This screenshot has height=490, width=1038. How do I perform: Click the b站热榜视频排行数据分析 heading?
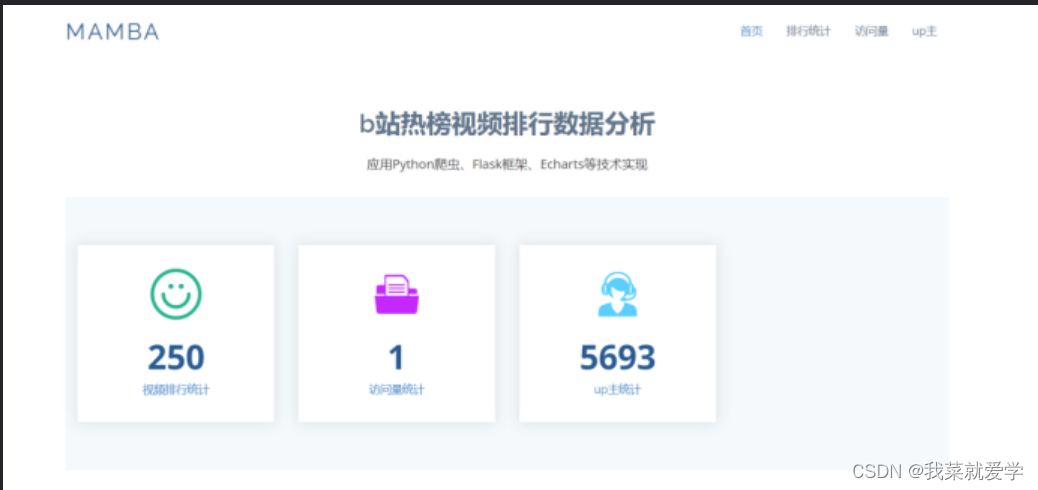507,124
